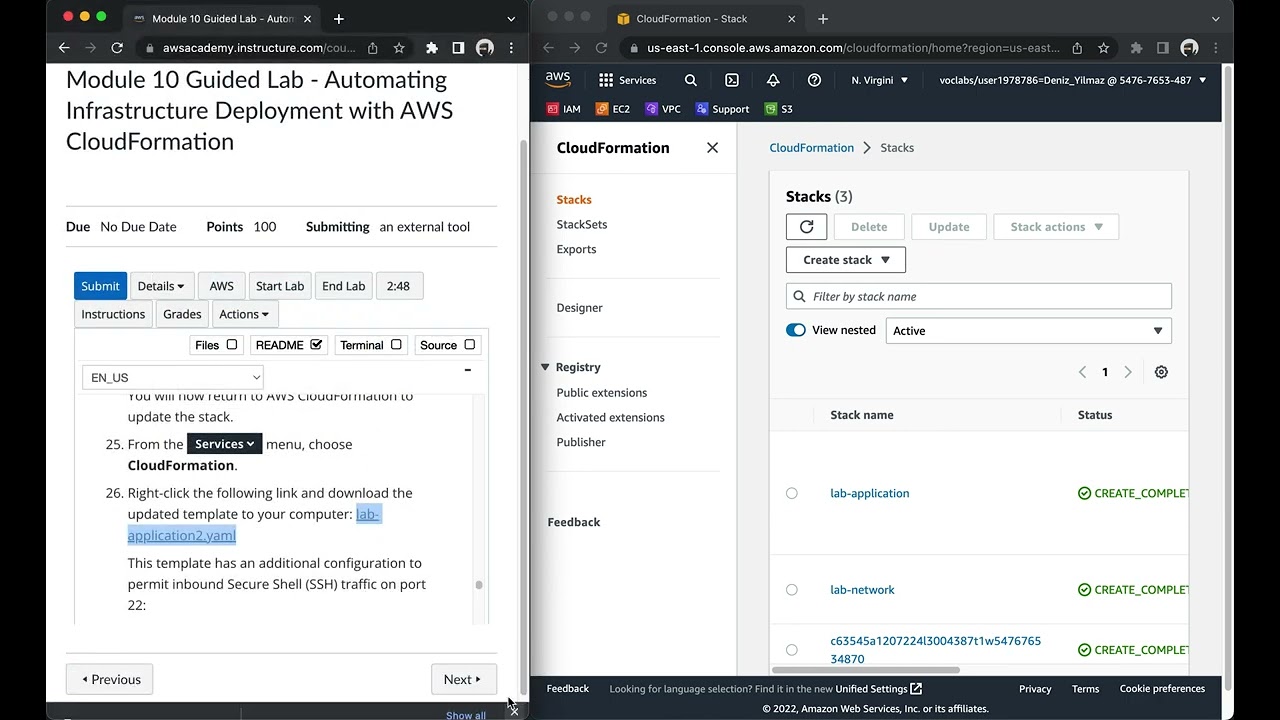Image resolution: width=1280 pixels, height=720 pixels.
Task: Toggle the Terminal checkbox
Action: click(x=396, y=345)
